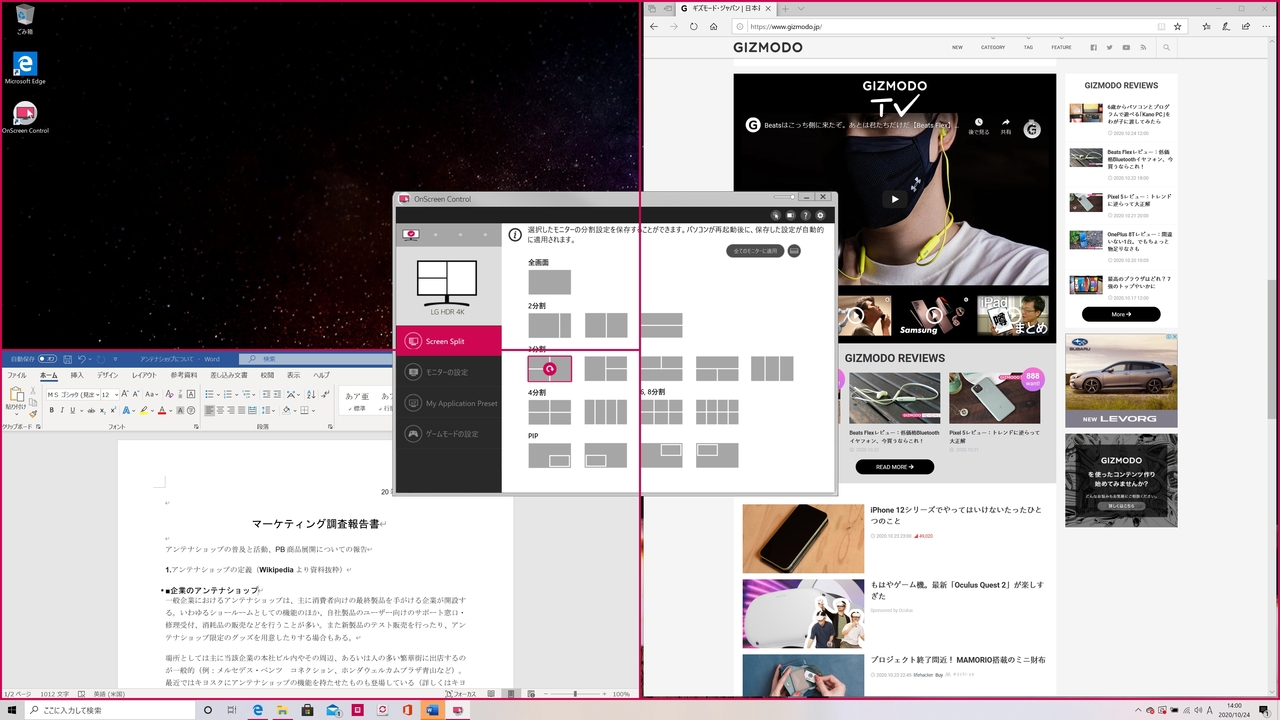Open the Word font size dropdown
The image size is (1280, 720).
(x=117, y=395)
